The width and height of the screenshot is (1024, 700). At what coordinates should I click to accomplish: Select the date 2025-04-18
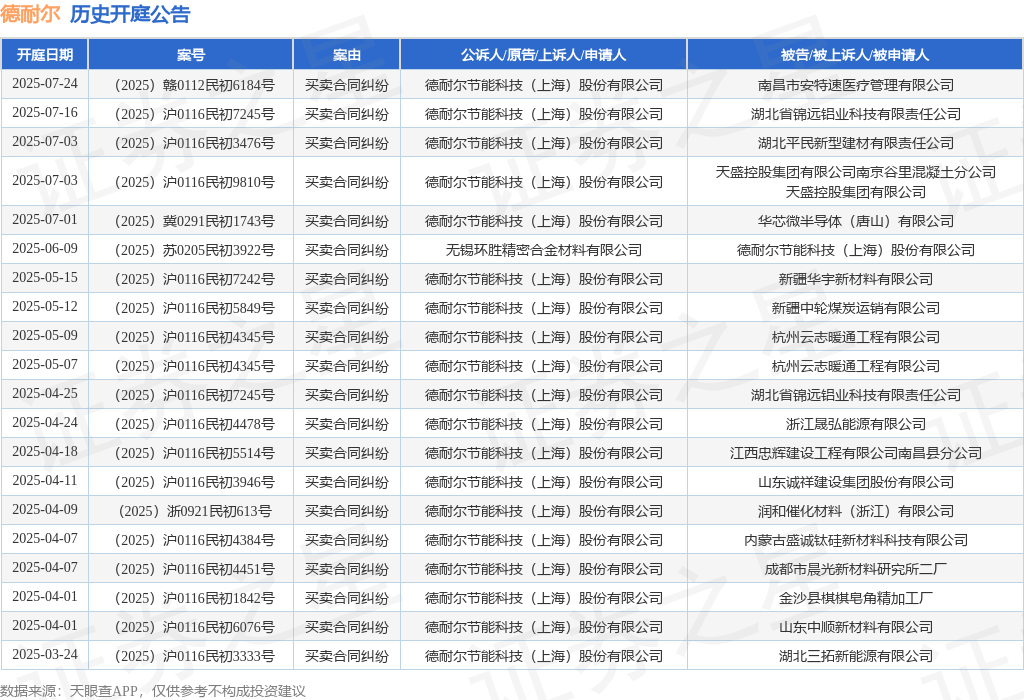point(44,452)
